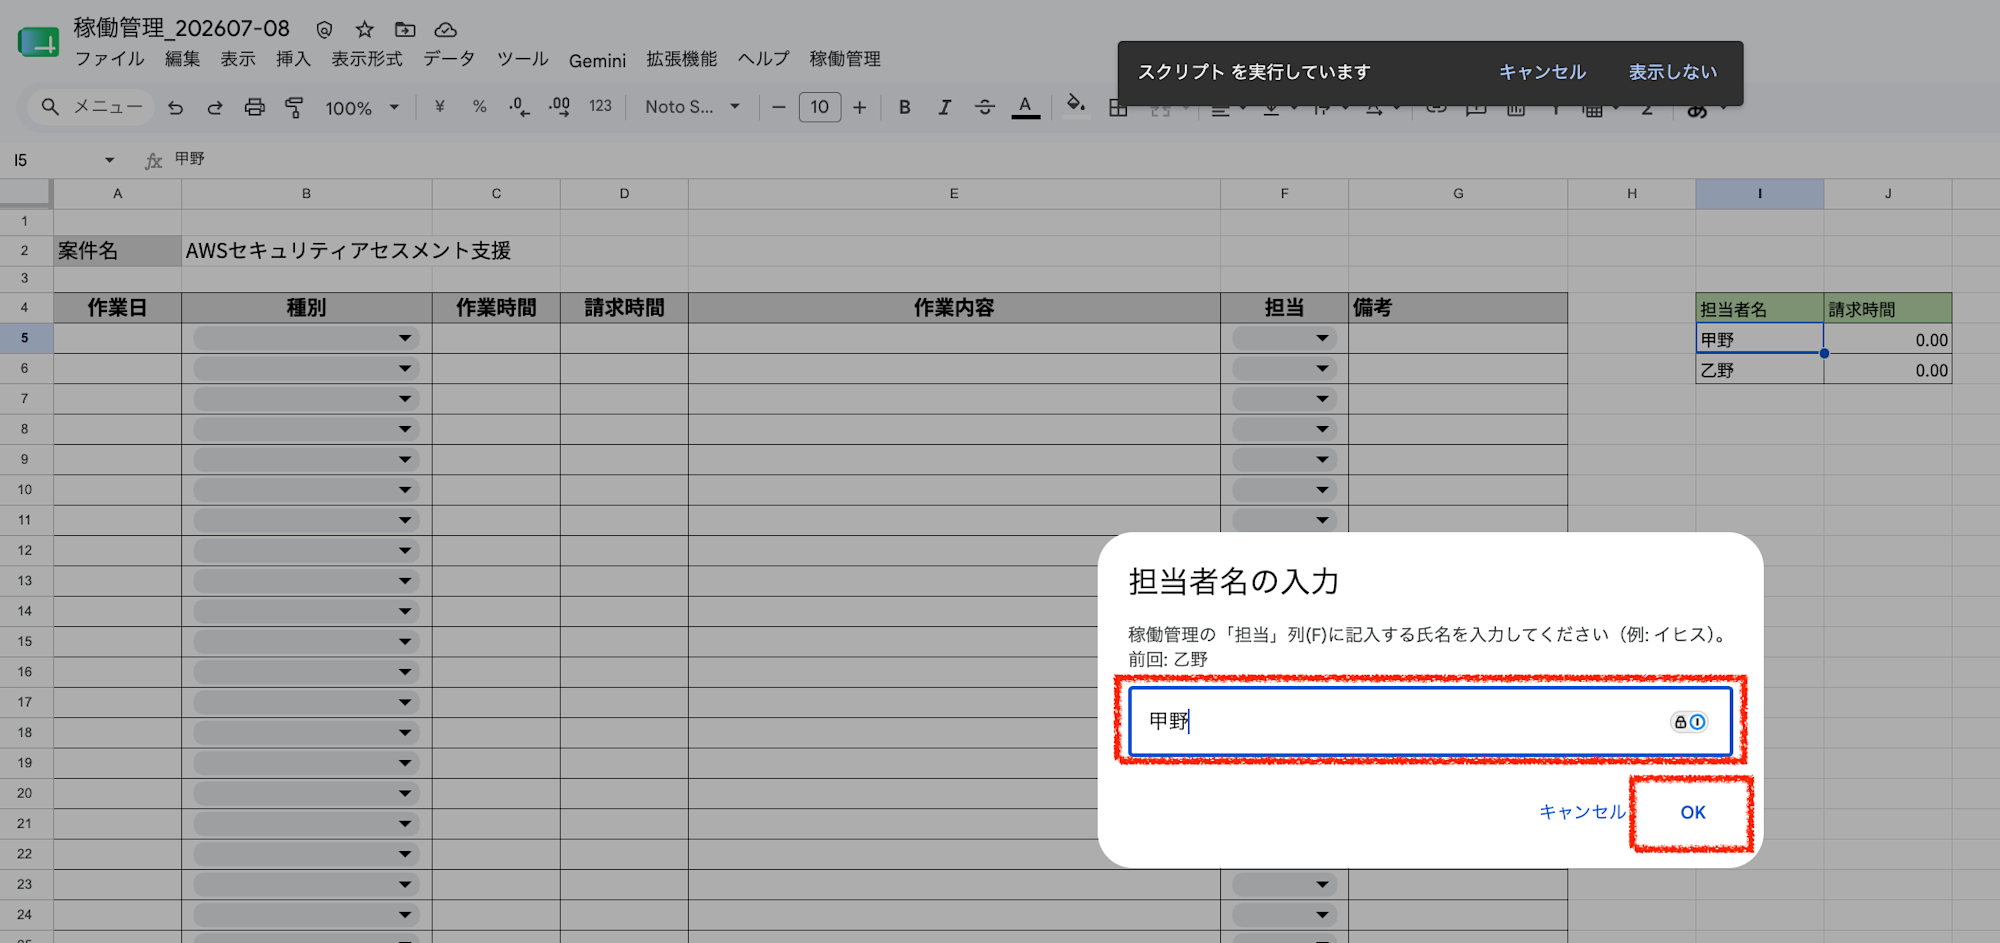Toggle strikethrough formatting
This screenshot has width=2000, height=943.
(985, 107)
